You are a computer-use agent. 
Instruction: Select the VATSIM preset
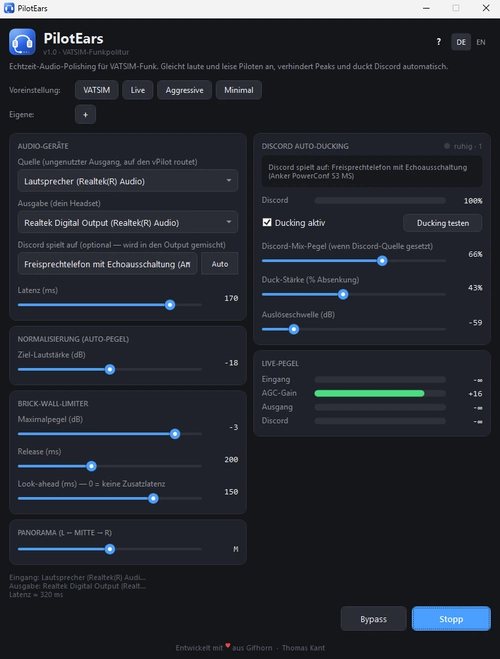[x=97, y=90]
